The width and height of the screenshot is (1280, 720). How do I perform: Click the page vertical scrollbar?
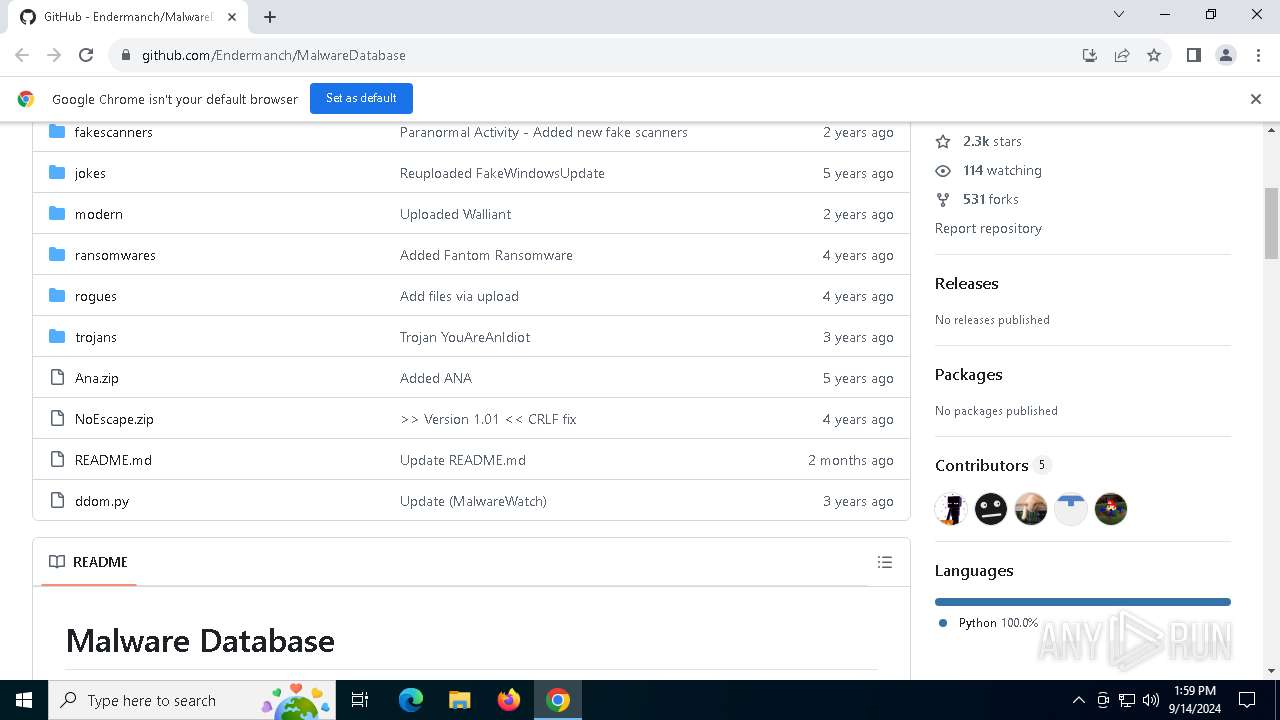coord(1272,222)
